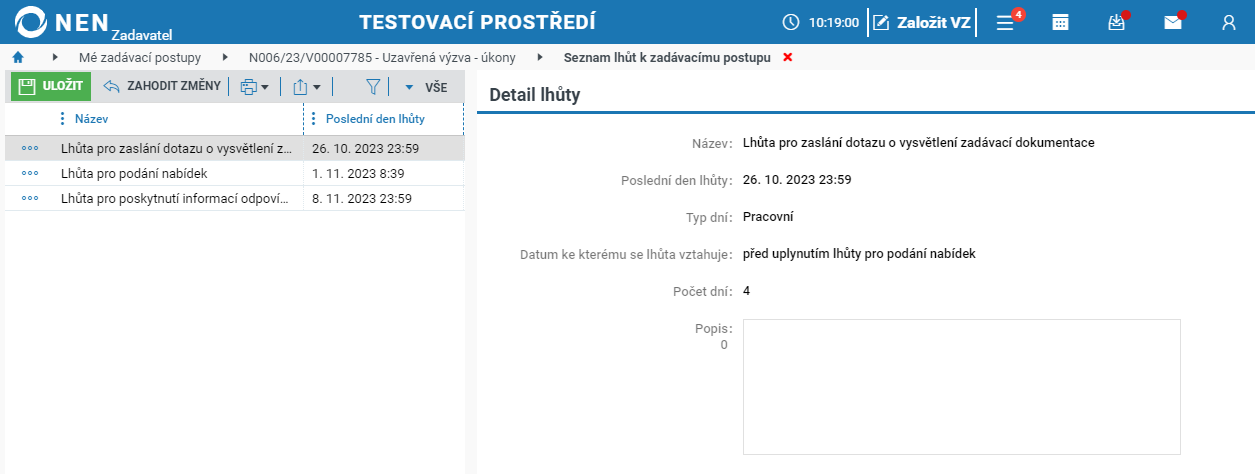This screenshot has width=1255, height=474.
Task: Open the VŠE filter dropdown arrow
Action: [x=409, y=87]
